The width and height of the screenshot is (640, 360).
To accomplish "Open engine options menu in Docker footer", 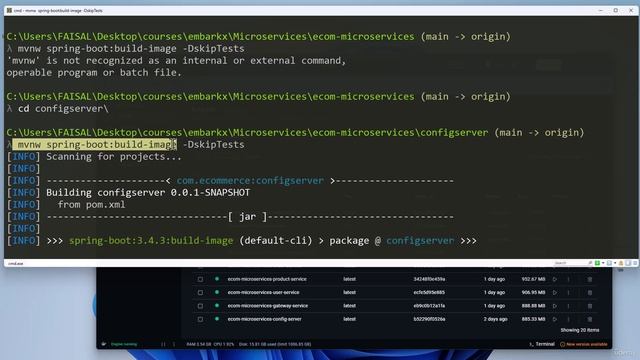I will tap(174, 344).
